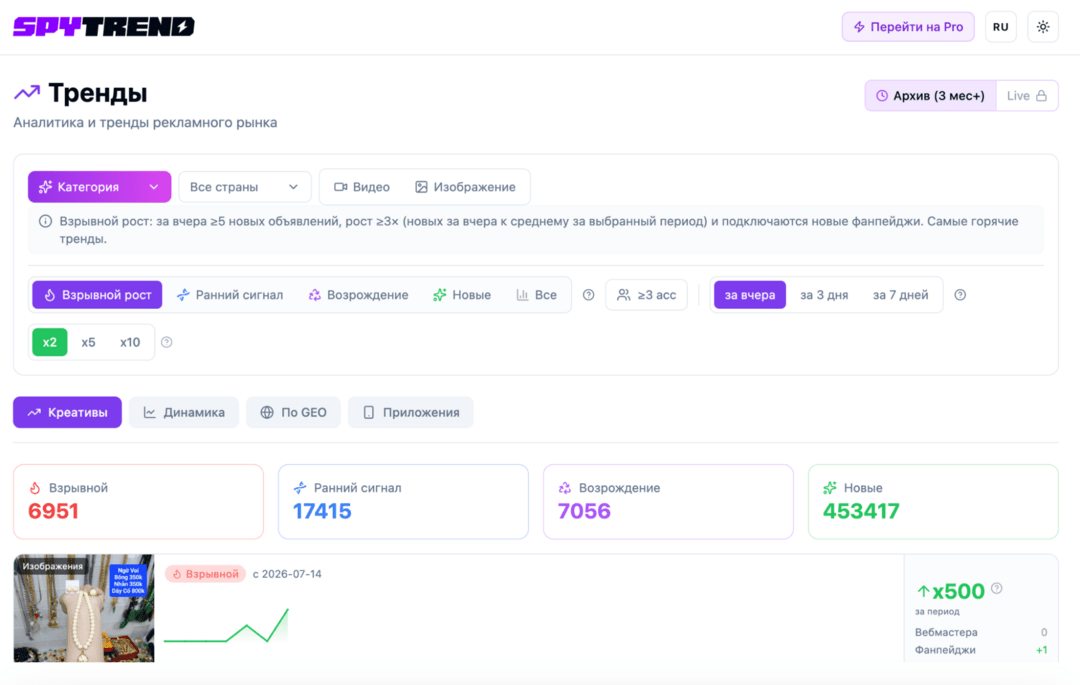
Task: Switch to the 'Приложения' tab
Action: coord(411,412)
